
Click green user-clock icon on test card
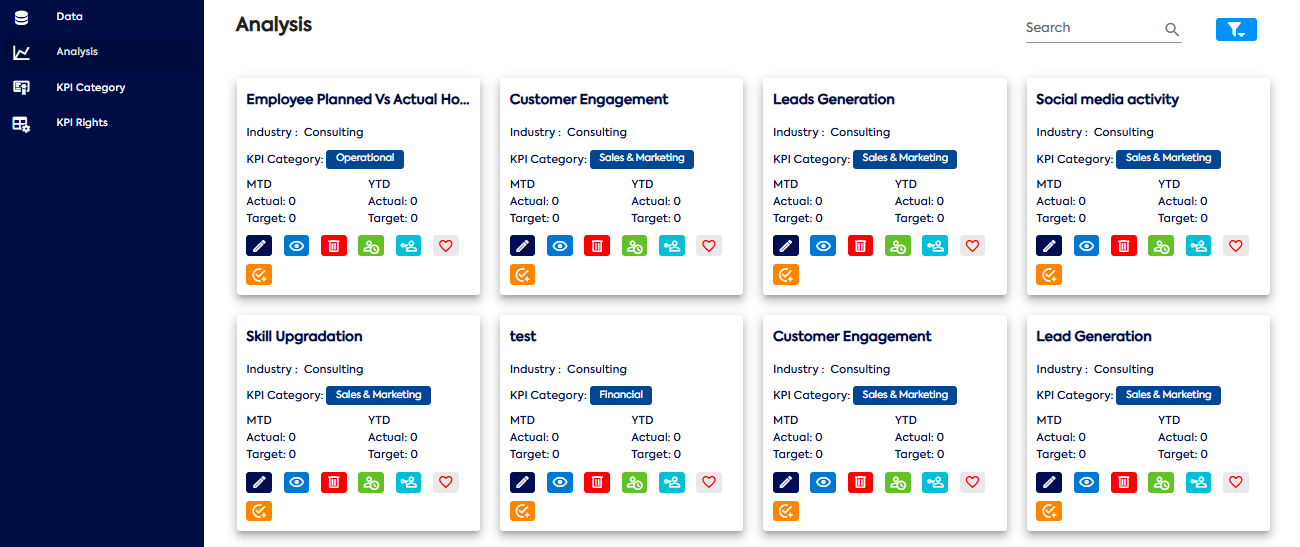(x=635, y=482)
